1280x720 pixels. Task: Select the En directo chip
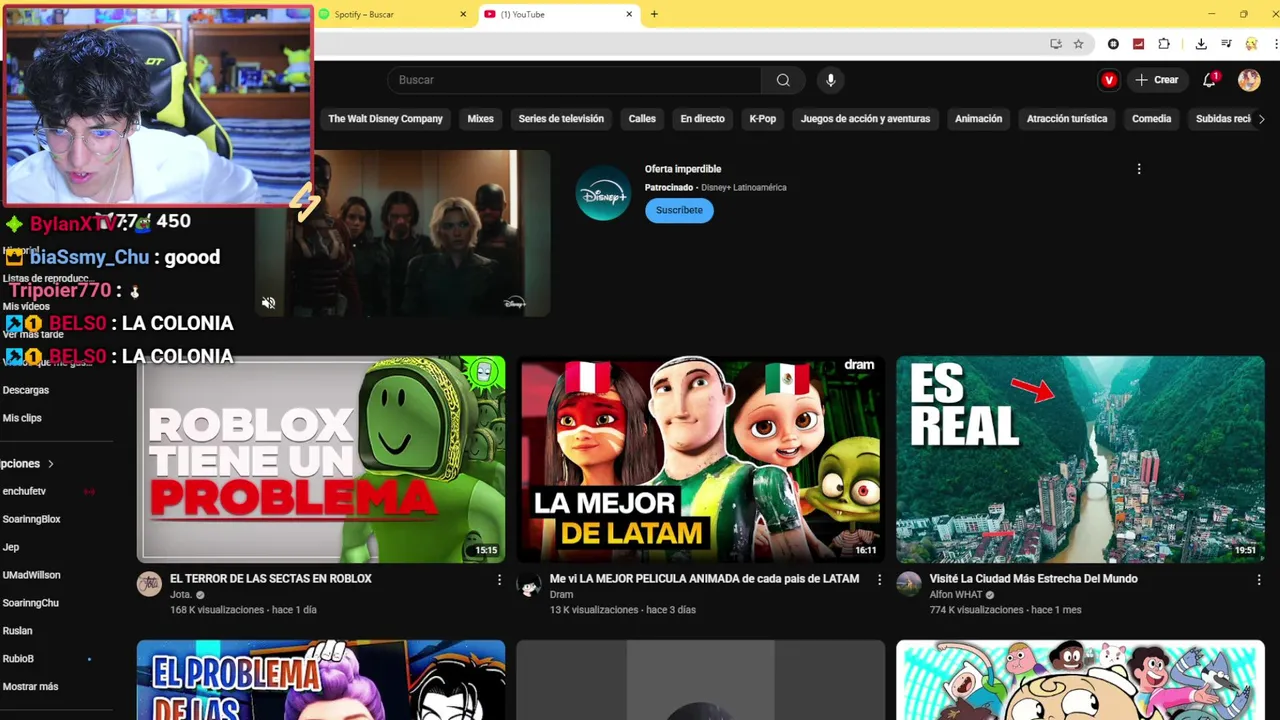pyautogui.click(x=702, y=119)
